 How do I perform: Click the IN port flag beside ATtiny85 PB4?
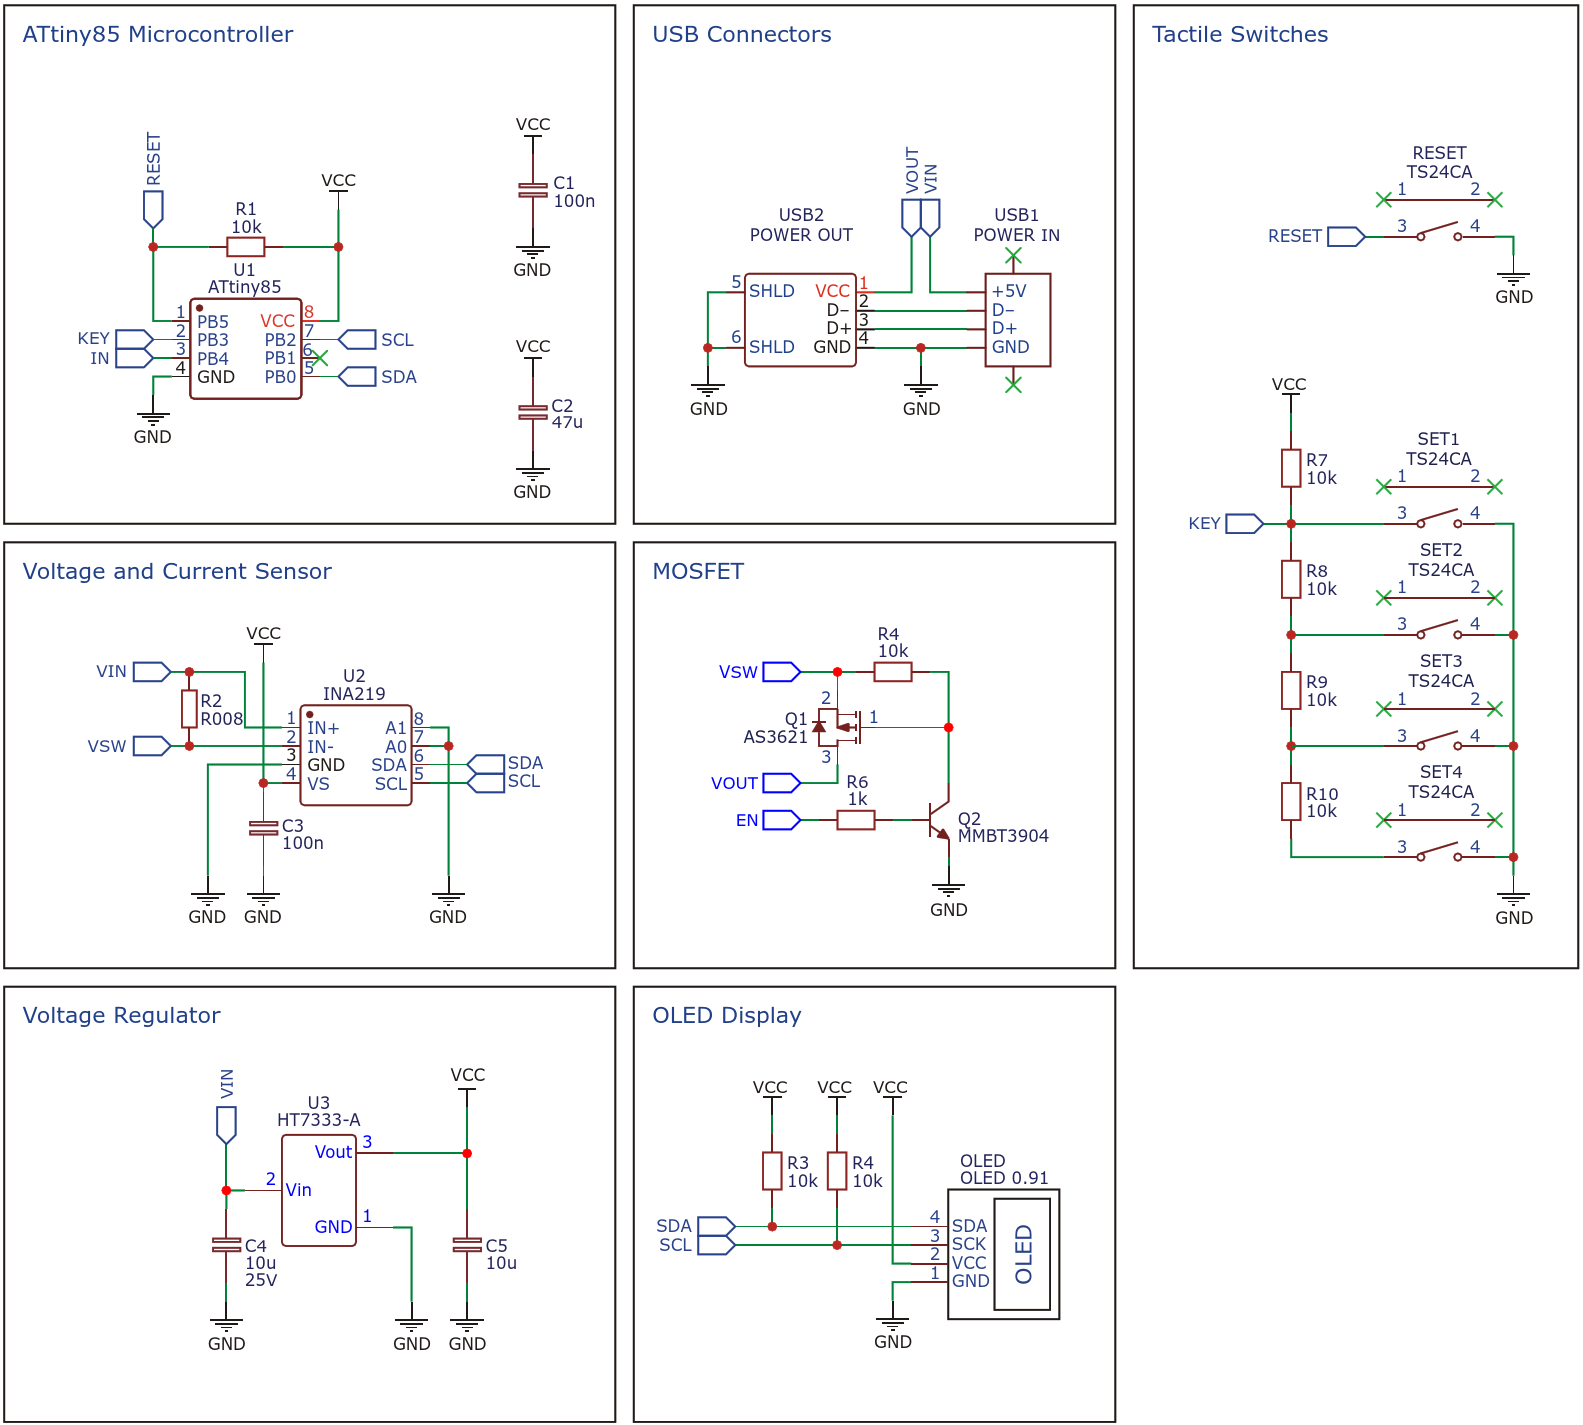[x=134, y=358]
